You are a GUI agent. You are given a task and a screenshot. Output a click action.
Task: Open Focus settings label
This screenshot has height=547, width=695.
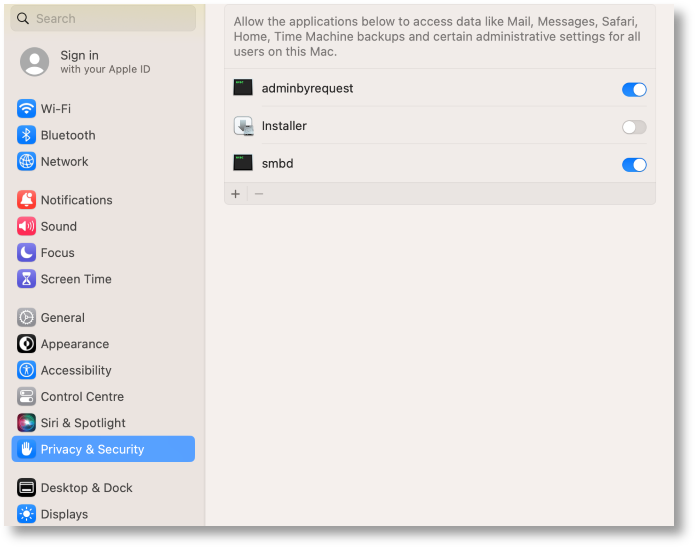[58, 253]
